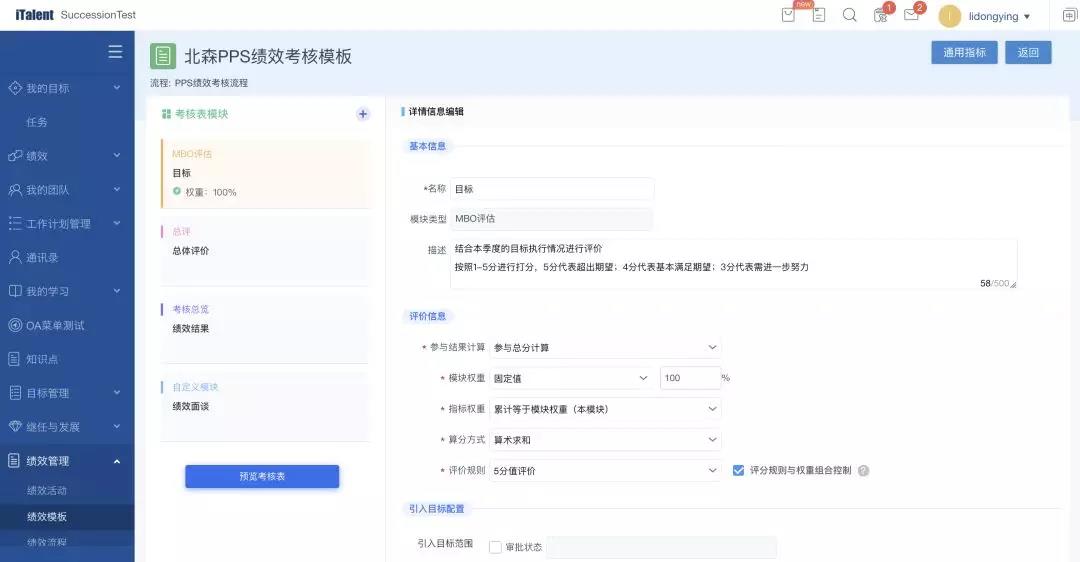
Task: Click the 名称 input field
Action: point(552,189)
